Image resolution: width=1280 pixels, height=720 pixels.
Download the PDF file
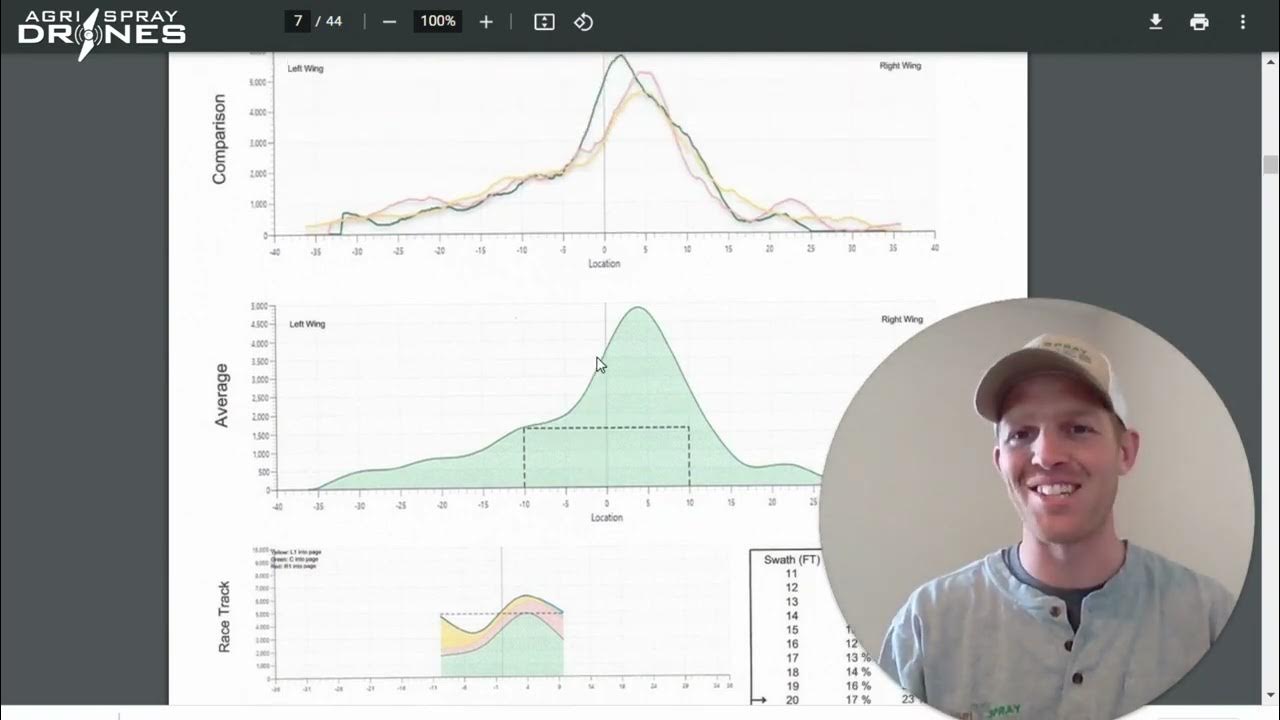1155,22
